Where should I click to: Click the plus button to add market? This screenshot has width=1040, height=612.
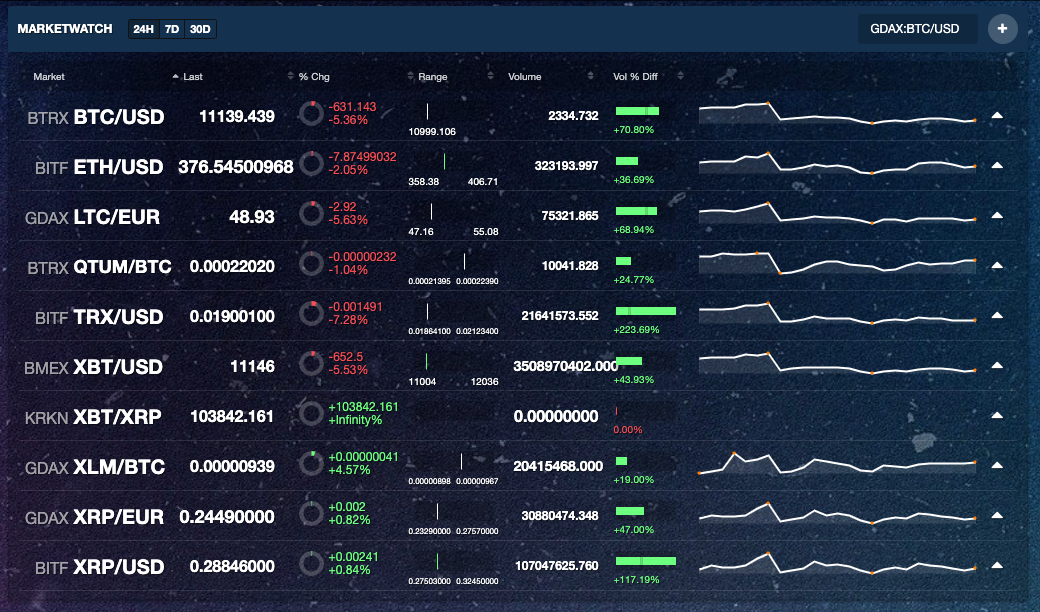pyautogui.click(x=1002, y=29)
